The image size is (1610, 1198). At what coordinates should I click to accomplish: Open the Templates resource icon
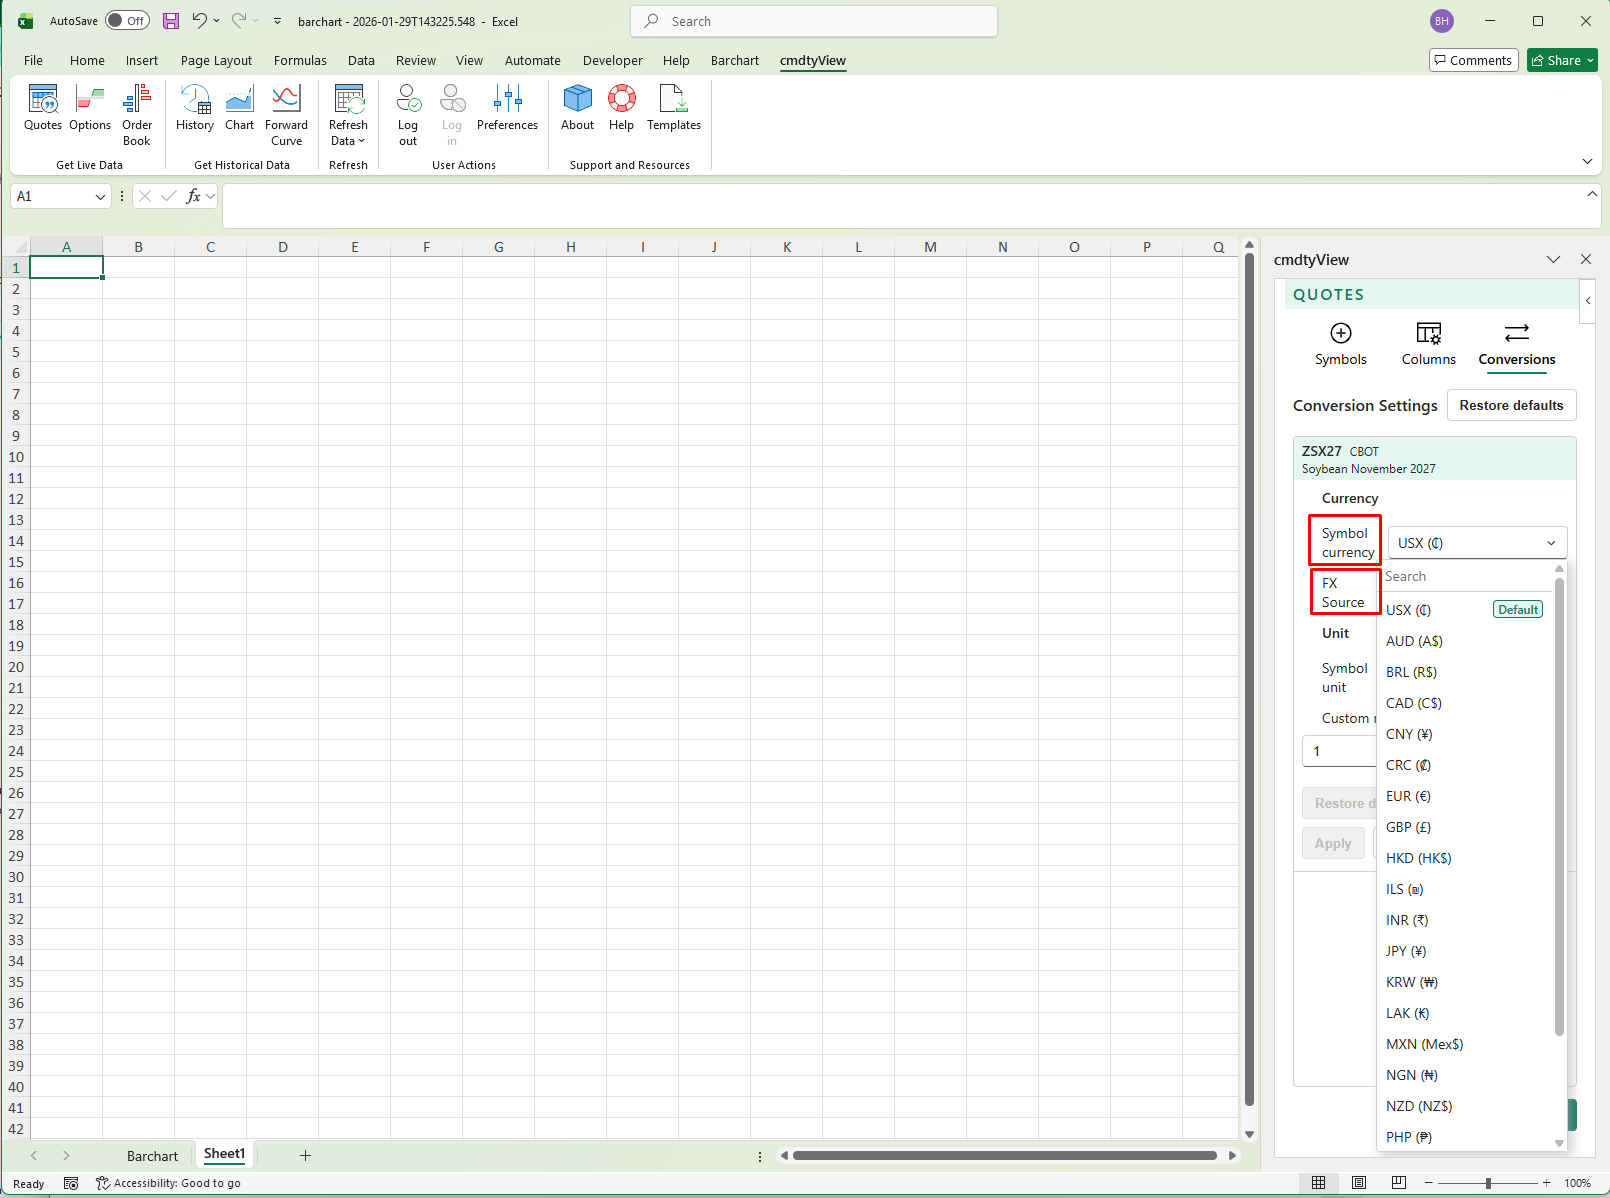coord(673,108)
